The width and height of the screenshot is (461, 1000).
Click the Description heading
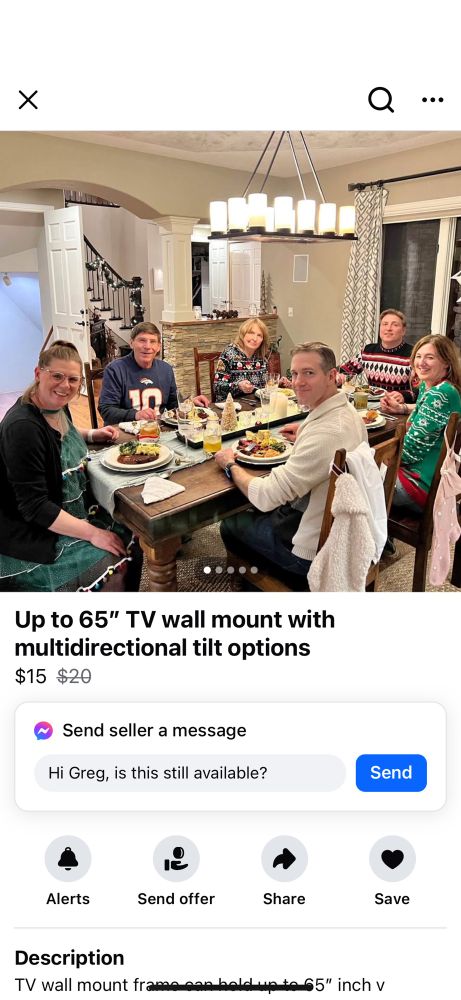click(70, 958)
